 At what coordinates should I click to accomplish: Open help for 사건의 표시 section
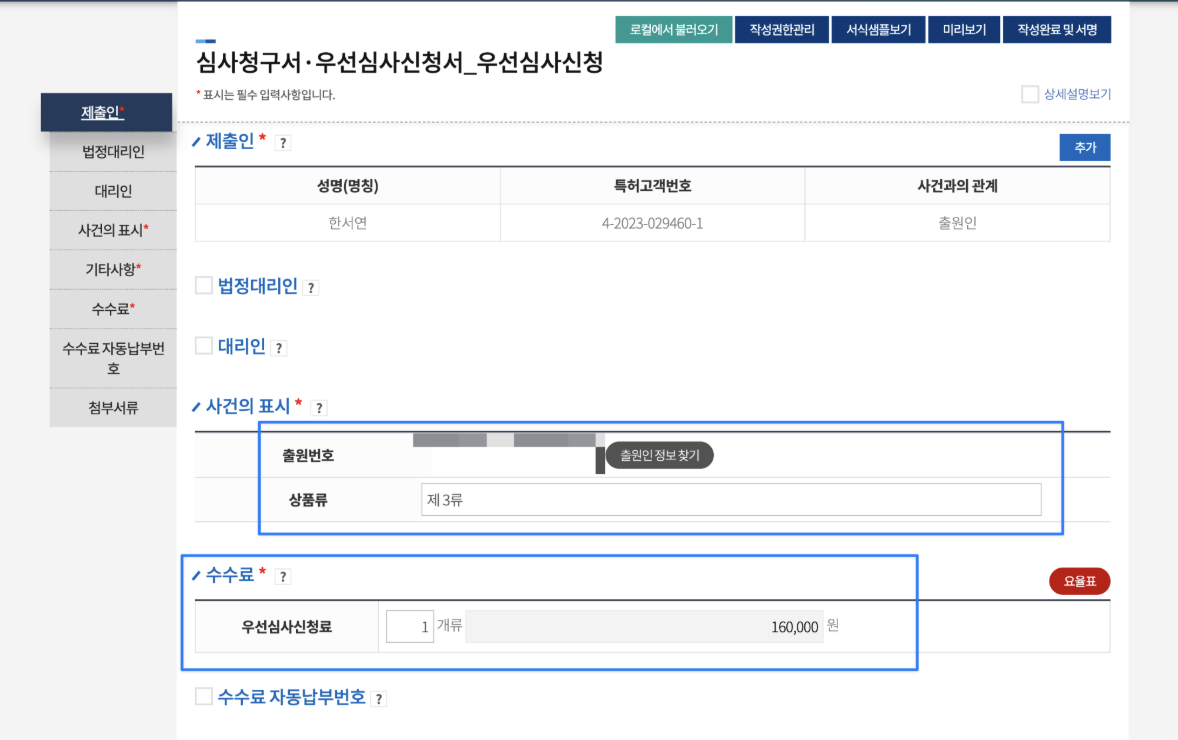point(318,407)
